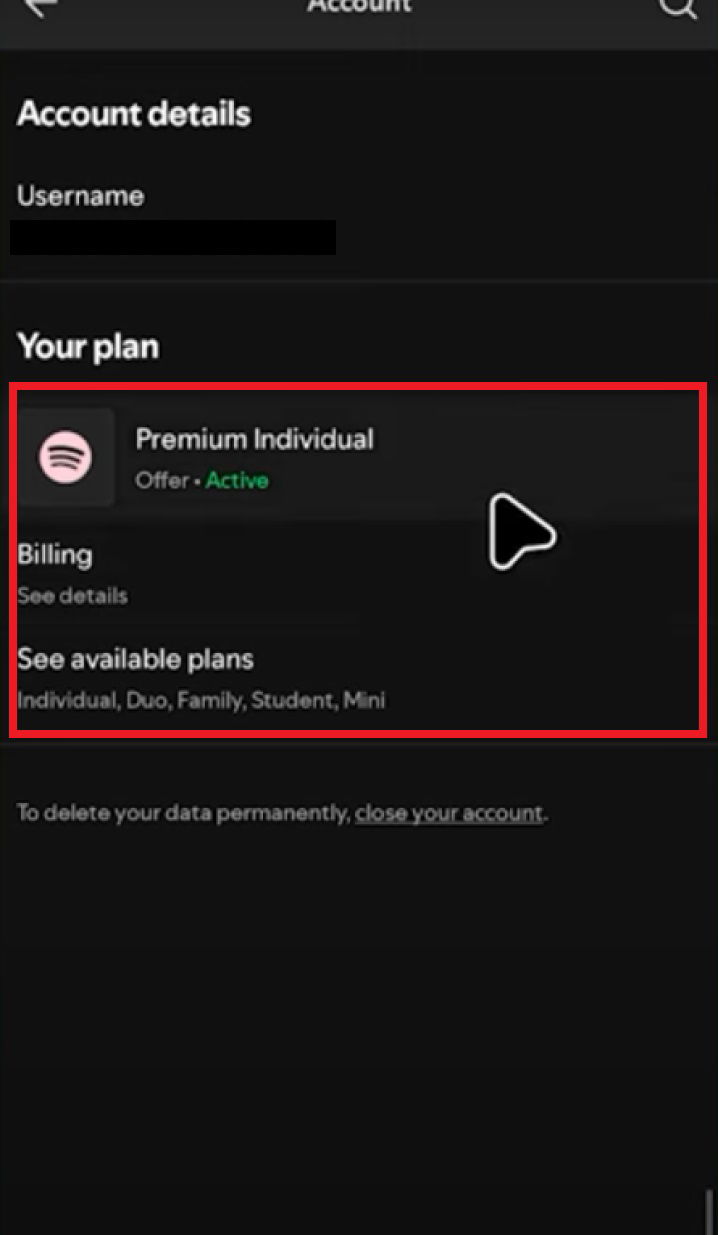This screenshot has width=718, height=1235.
Task: Click the 'Billing' heading
Action: (55, 554)
